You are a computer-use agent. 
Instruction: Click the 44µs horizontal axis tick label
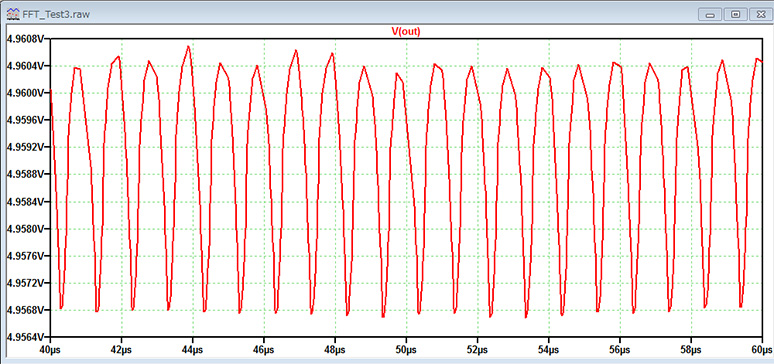click(193, 350)
